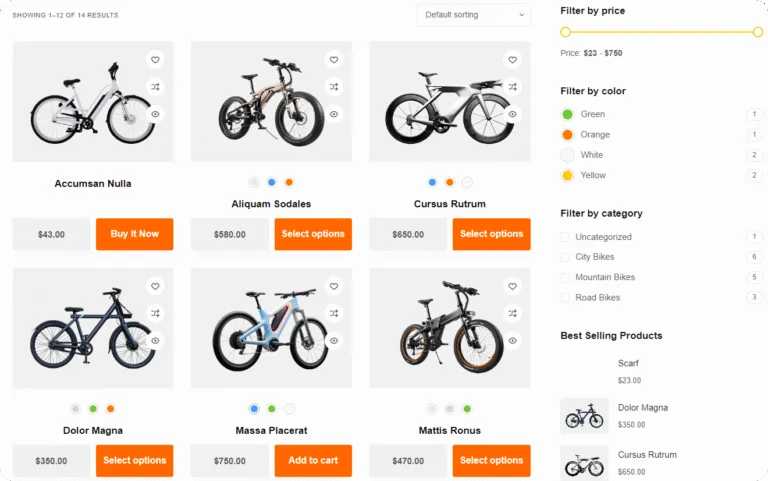This screenshot has width=768, height=481.
Task: Filter products by Orange color
Action: 567,135
